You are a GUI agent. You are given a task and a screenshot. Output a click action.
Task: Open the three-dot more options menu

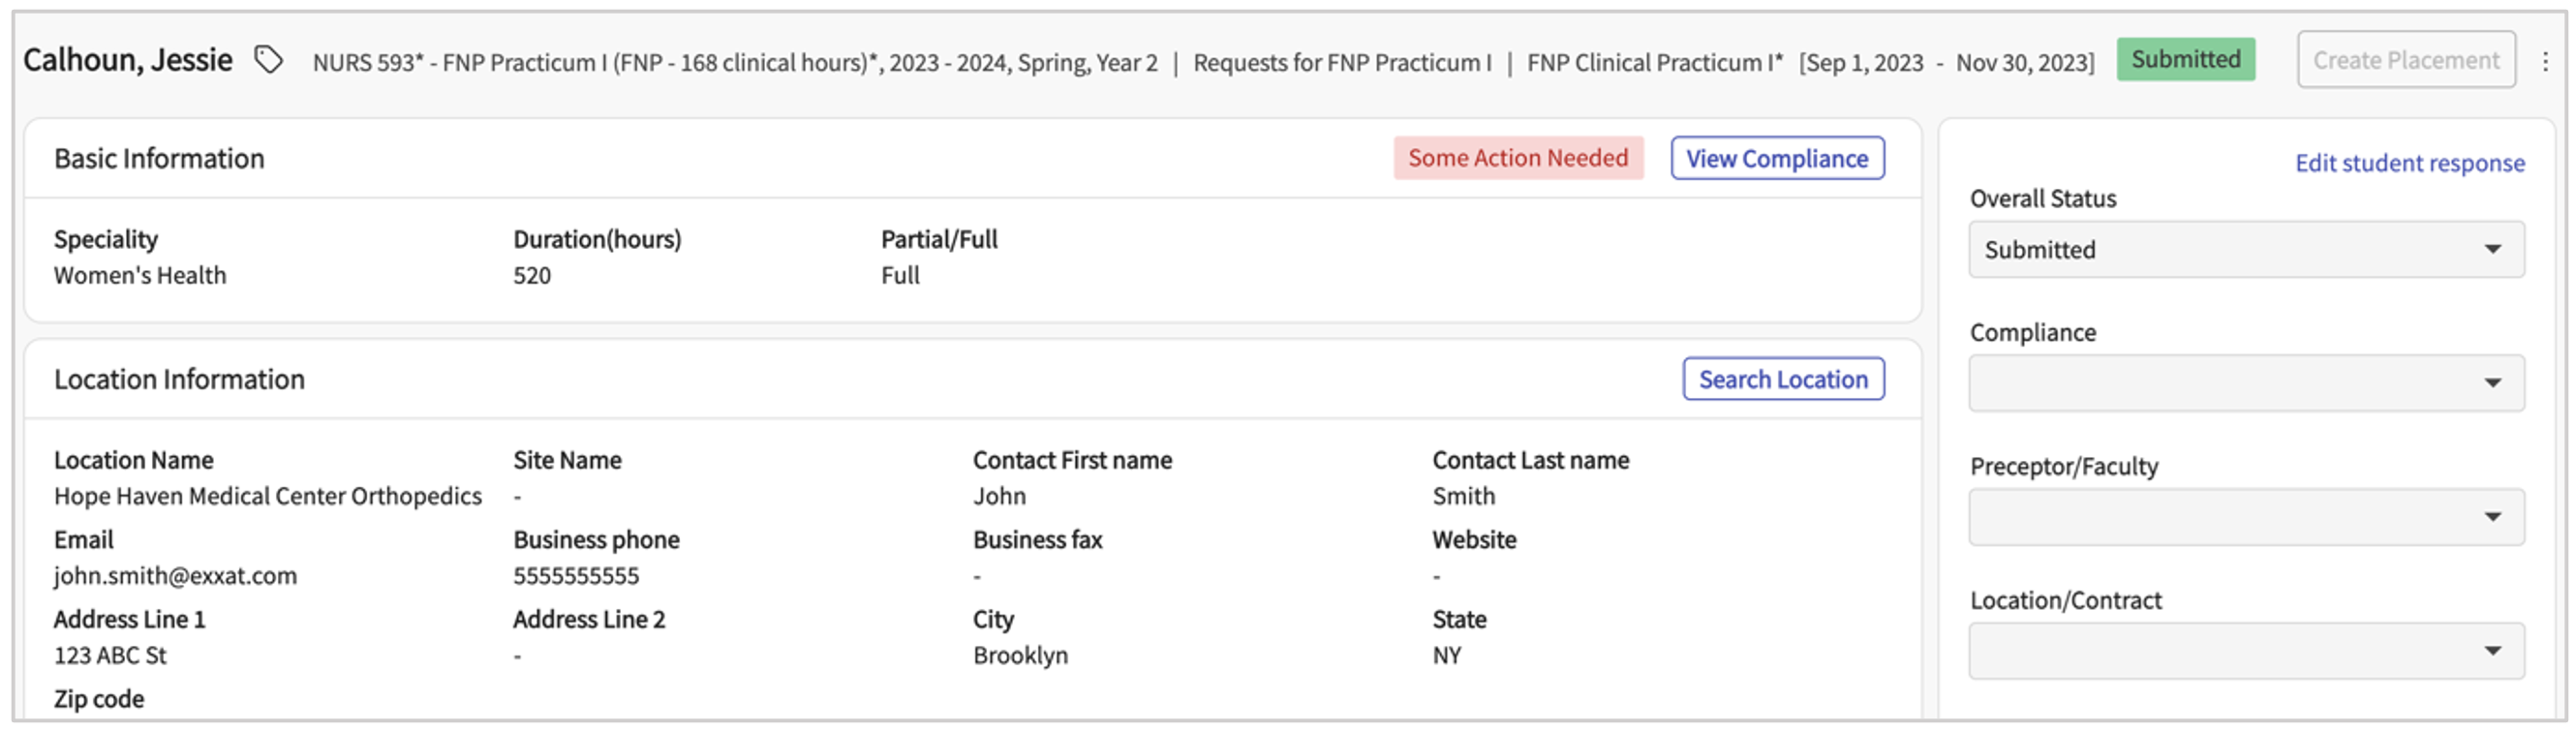[x=2545, y=62]
